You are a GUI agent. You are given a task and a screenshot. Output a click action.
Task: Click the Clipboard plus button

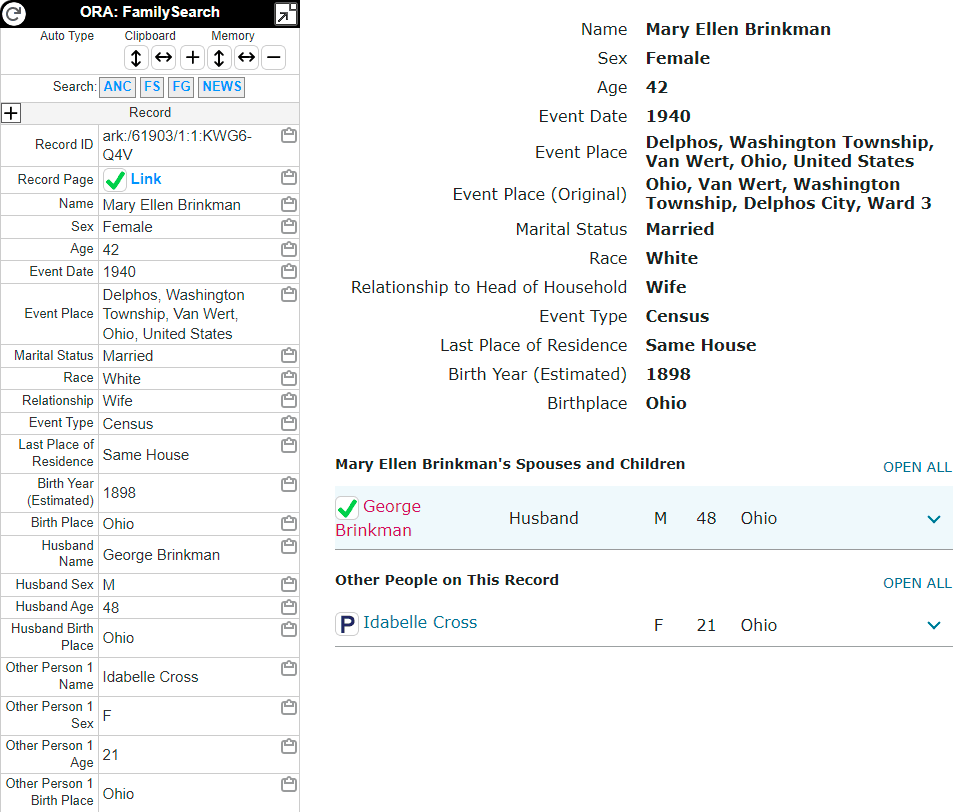[192, 58]
